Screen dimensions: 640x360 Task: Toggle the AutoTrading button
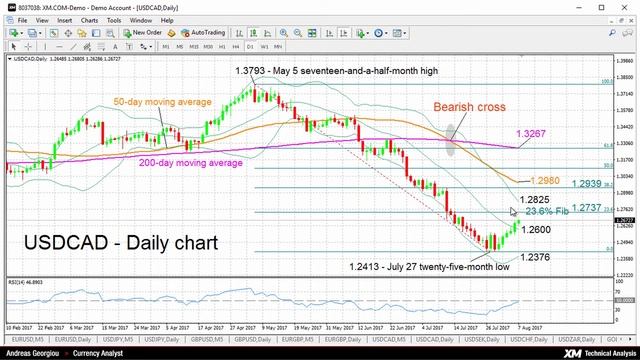click(203, 33)
